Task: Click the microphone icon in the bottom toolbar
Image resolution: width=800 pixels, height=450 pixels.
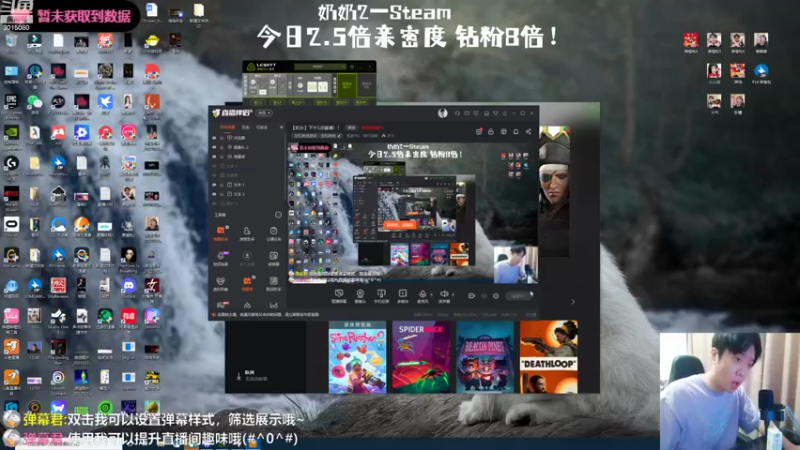Action: pos(422,294)
